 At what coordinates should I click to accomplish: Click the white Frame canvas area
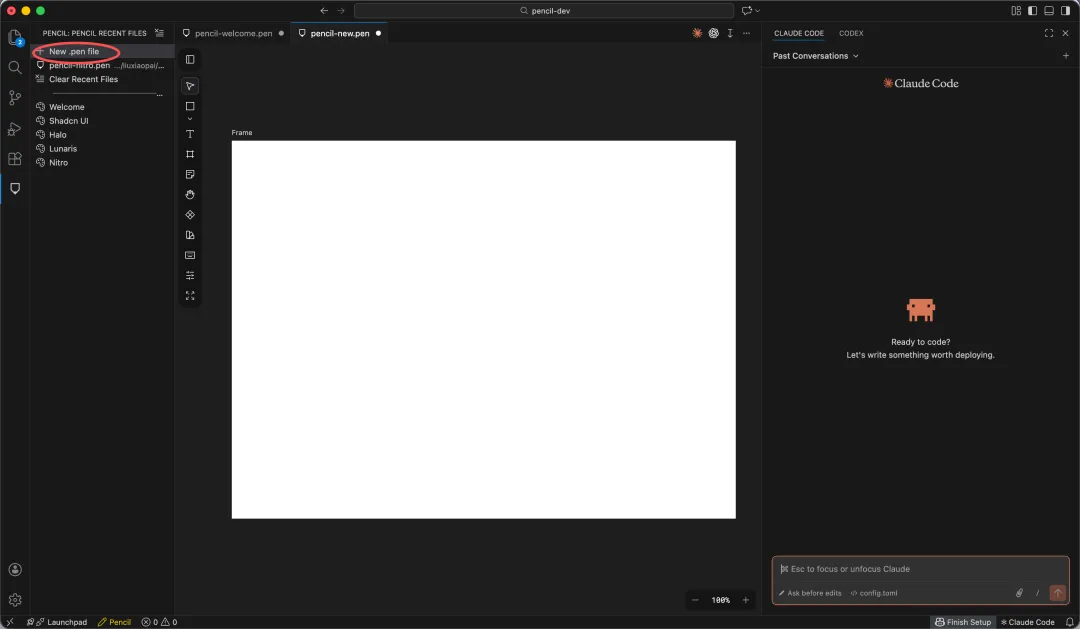(x=484, y=329)
